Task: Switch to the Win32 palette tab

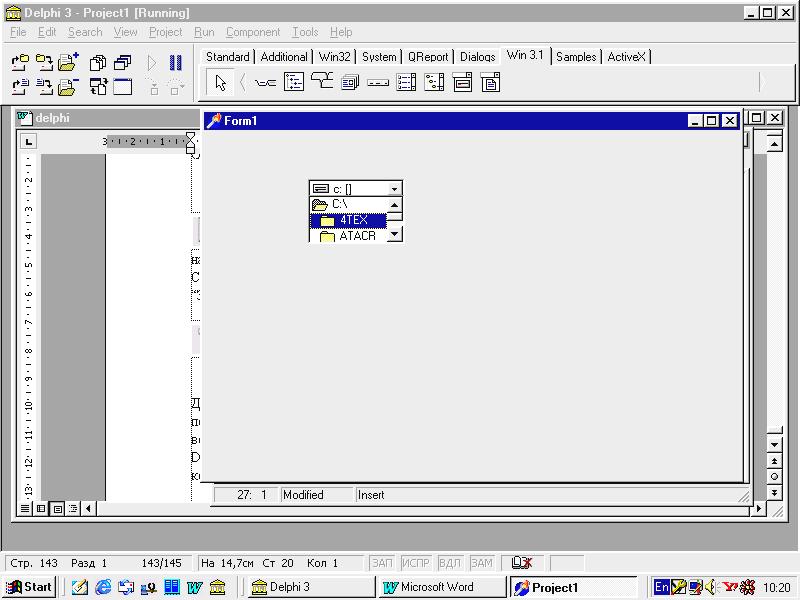Action: click(x=334, y=57)
